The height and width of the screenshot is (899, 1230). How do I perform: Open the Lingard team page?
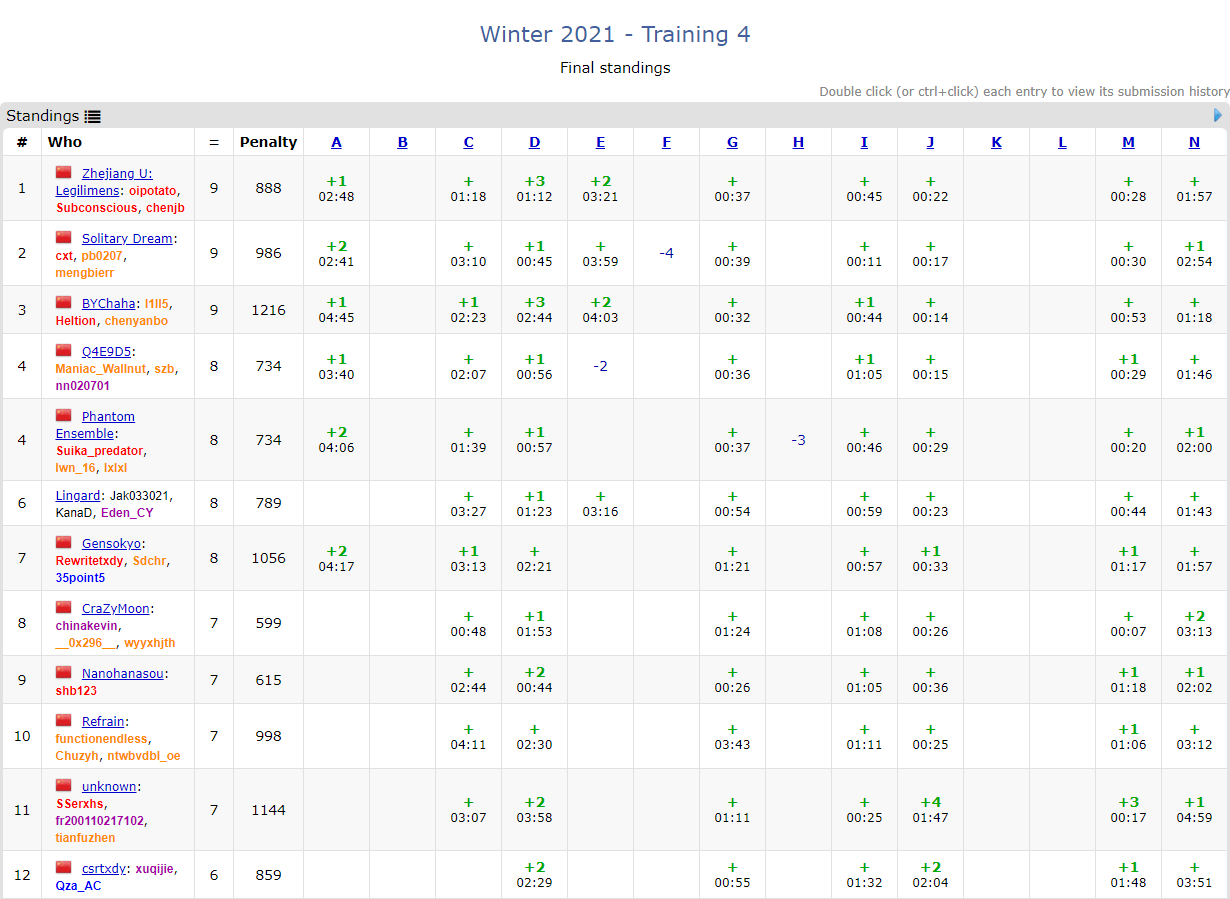coord(78,495)
